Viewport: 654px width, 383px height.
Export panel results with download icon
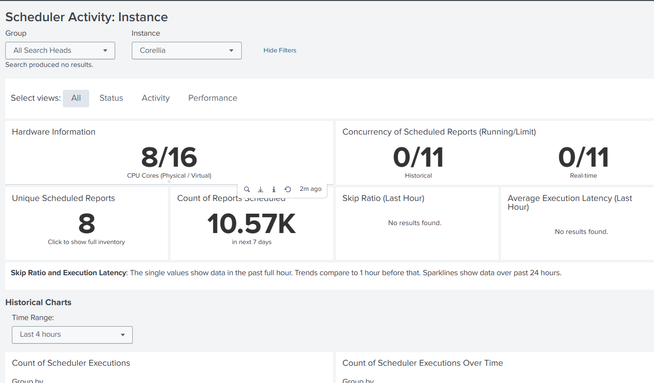coord(260,189)
